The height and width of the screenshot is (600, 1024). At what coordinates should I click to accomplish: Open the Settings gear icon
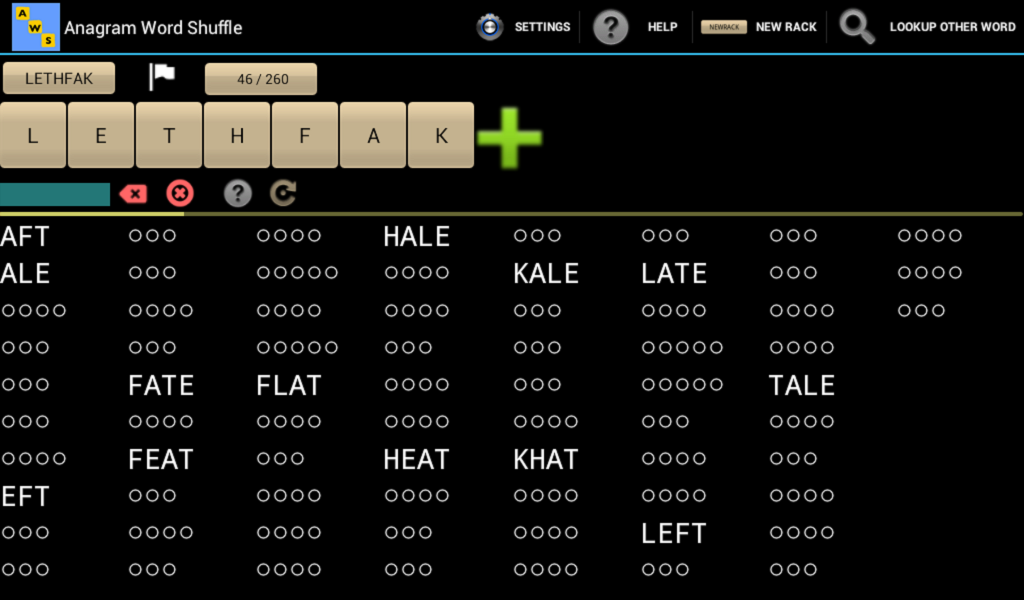(489, 27)
